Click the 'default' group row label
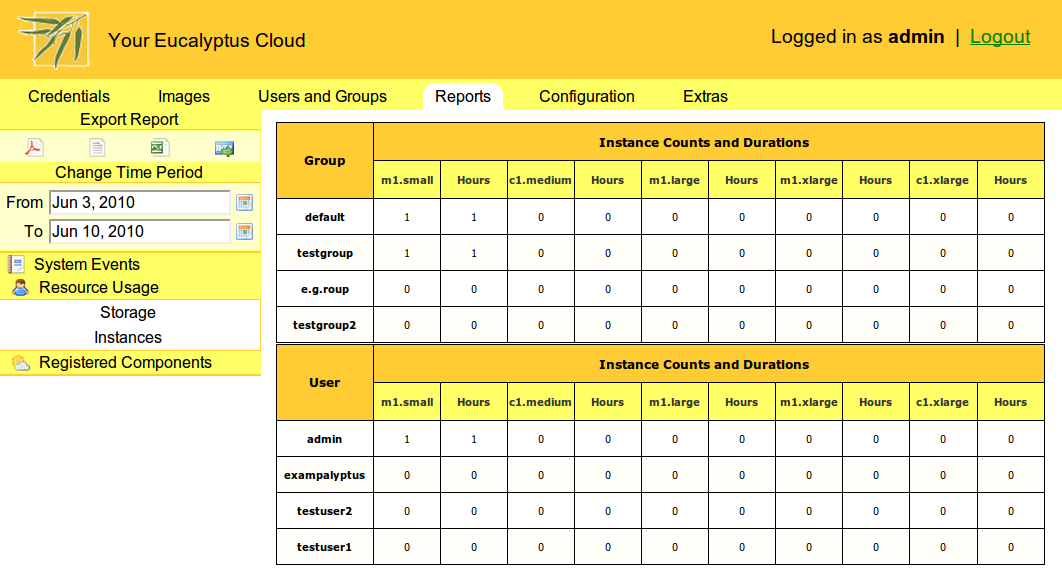This screenshot has width=1062, height=568. coord(324,217)
